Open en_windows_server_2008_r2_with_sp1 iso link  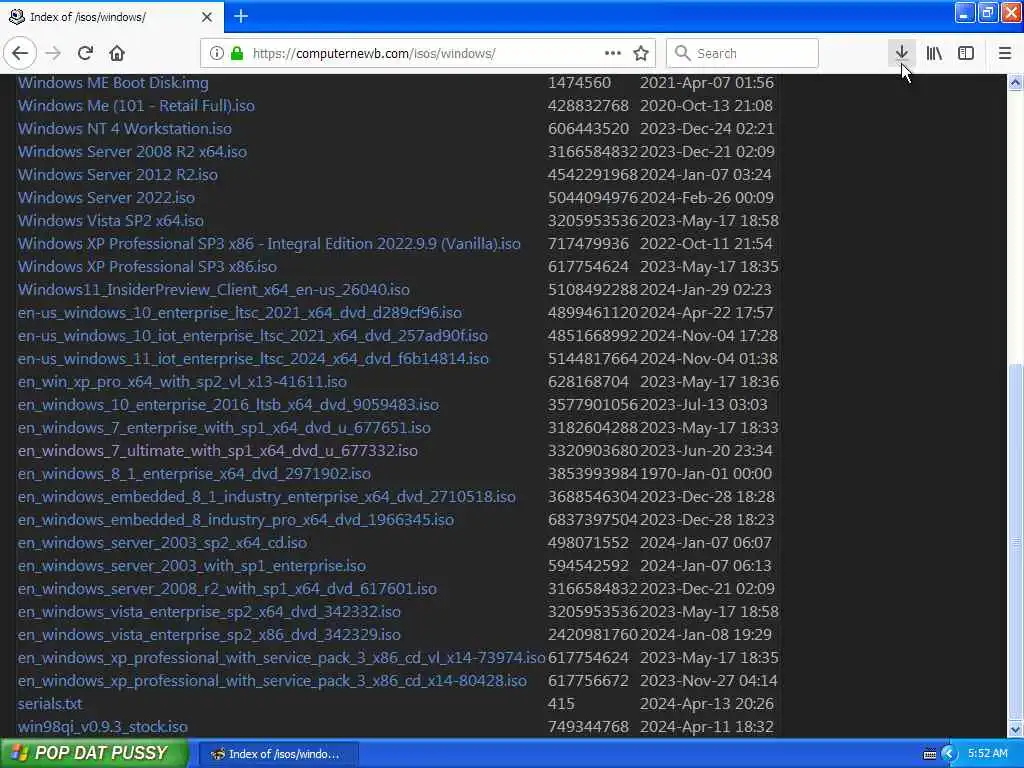point(227,589)
